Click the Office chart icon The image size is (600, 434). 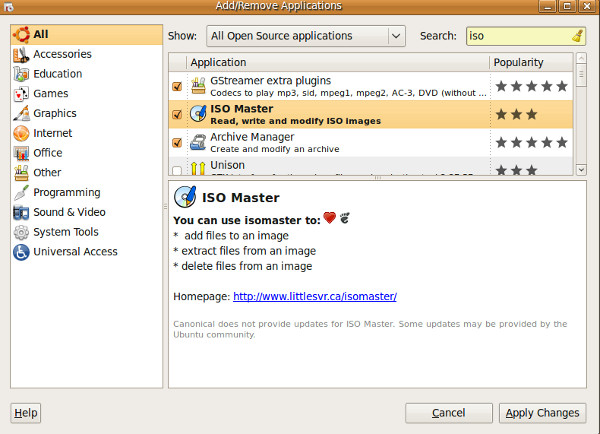point(21,153)
